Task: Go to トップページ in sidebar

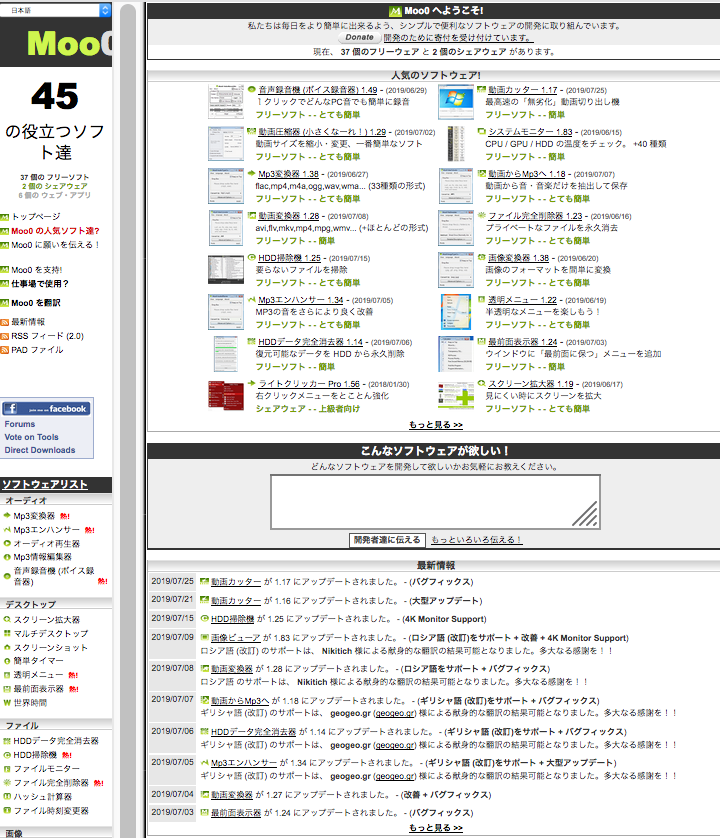Action: [x=36, y=216]
